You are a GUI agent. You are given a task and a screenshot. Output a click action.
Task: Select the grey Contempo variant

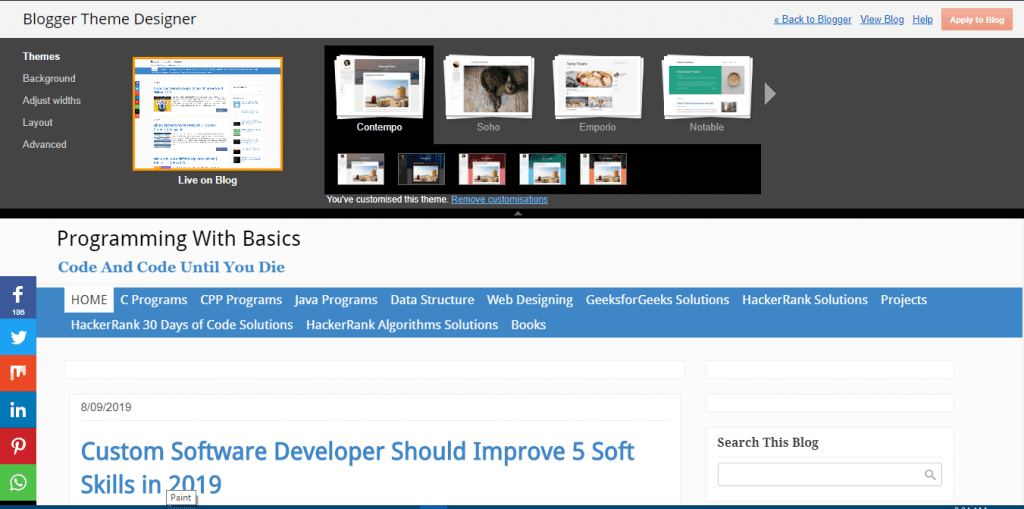360,169
